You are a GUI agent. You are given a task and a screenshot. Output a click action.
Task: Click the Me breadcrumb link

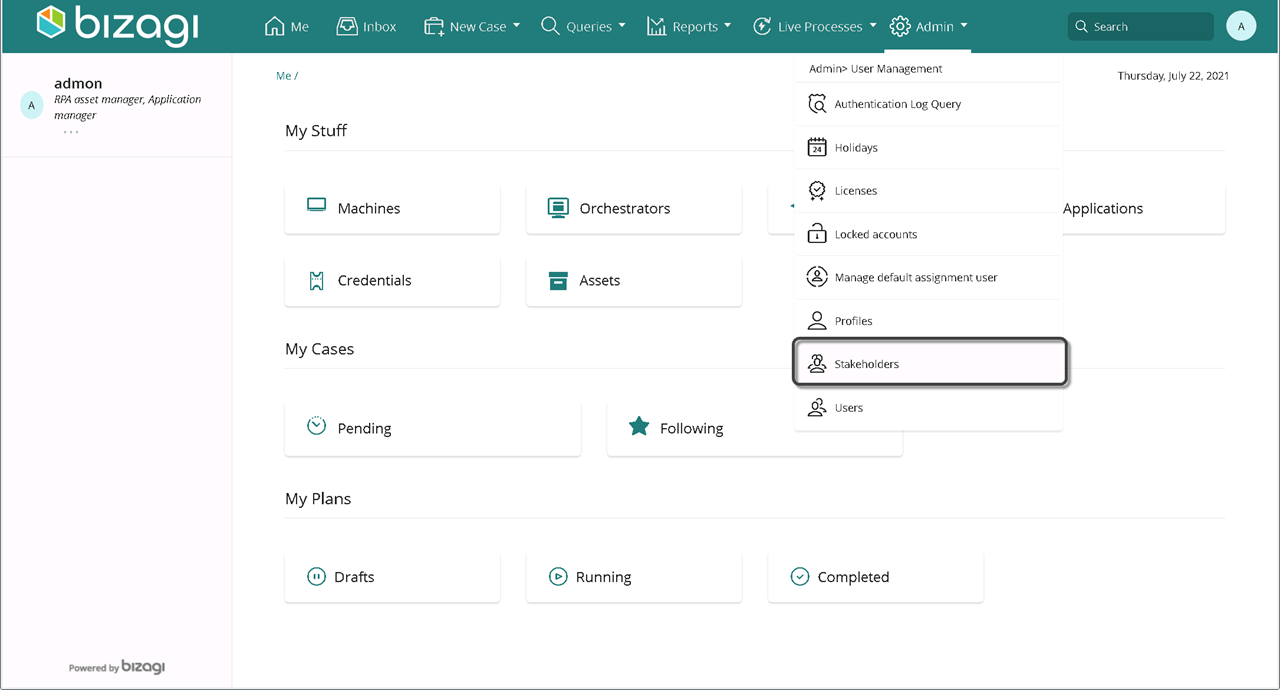[284, 76]
